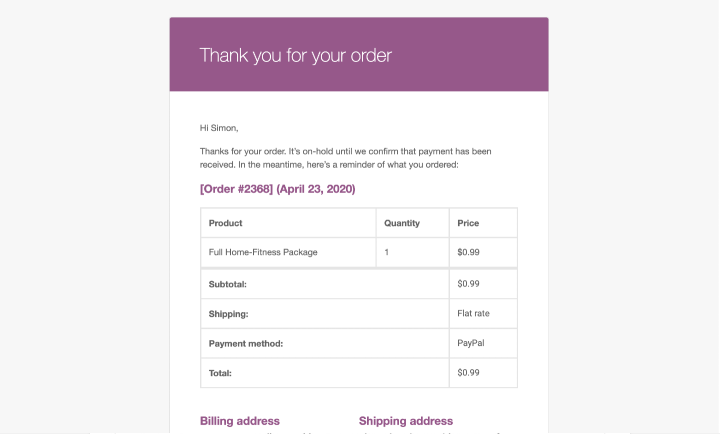Click the Shipping row label
720x434 pixels.
(228, 314)
